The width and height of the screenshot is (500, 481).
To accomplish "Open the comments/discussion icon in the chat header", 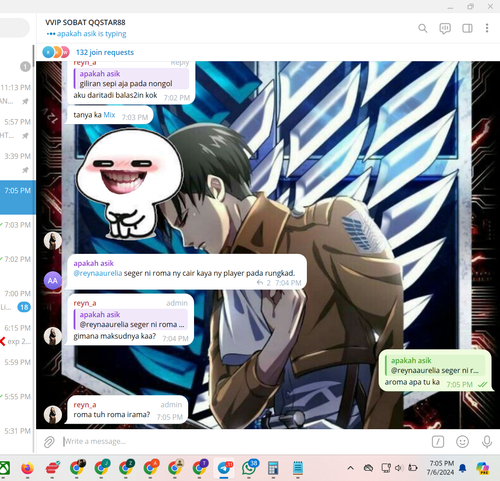I will (445, 29).
